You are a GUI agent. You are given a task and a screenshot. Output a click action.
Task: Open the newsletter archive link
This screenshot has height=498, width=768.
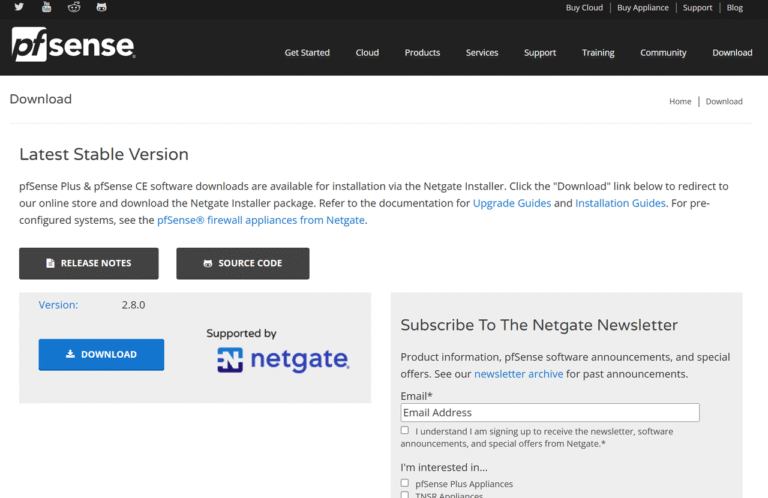tap(518, 374)
